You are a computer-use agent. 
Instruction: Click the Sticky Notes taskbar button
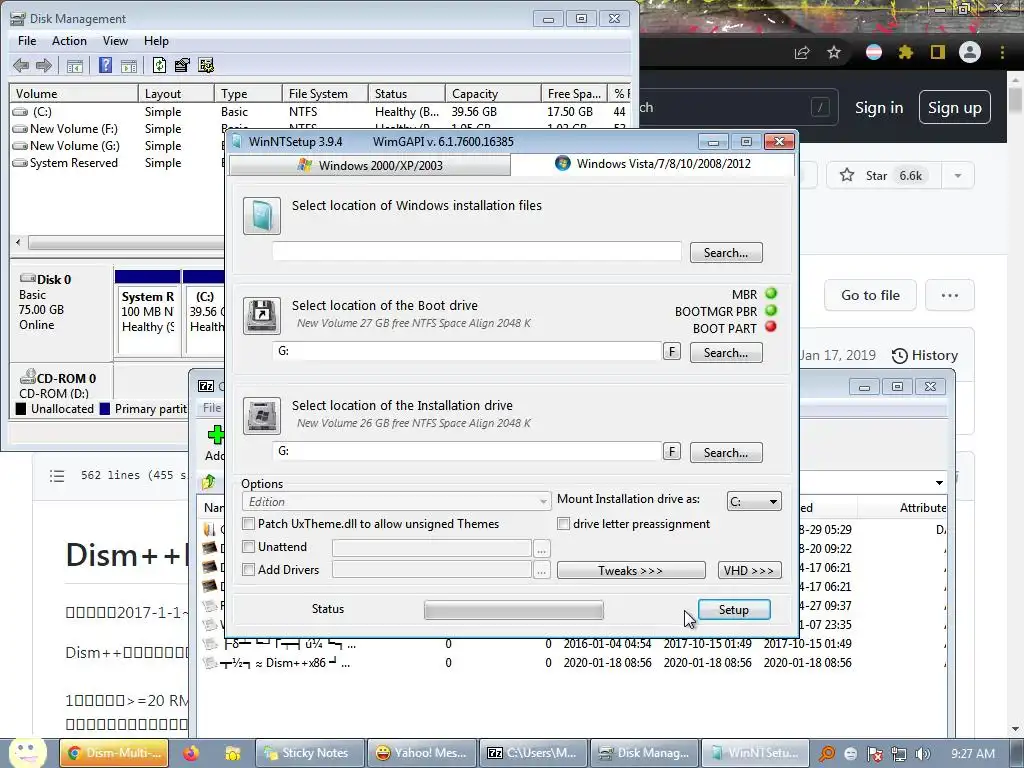pos(310,753)
